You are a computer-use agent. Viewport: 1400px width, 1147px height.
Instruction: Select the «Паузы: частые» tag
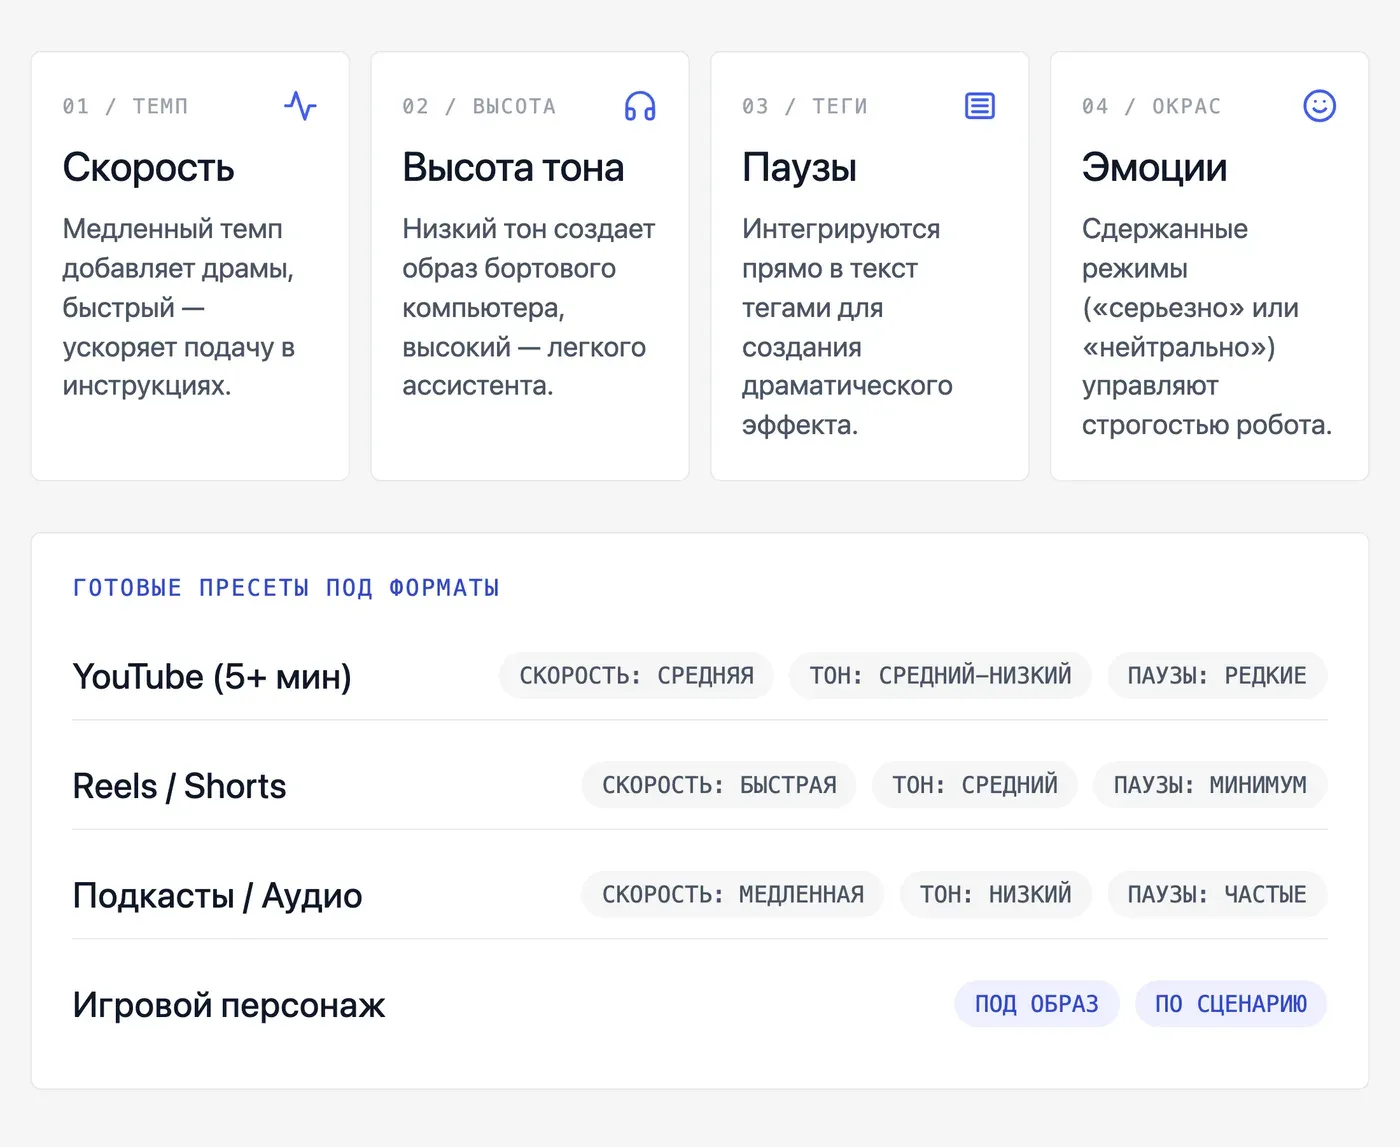coord(1217,894)
